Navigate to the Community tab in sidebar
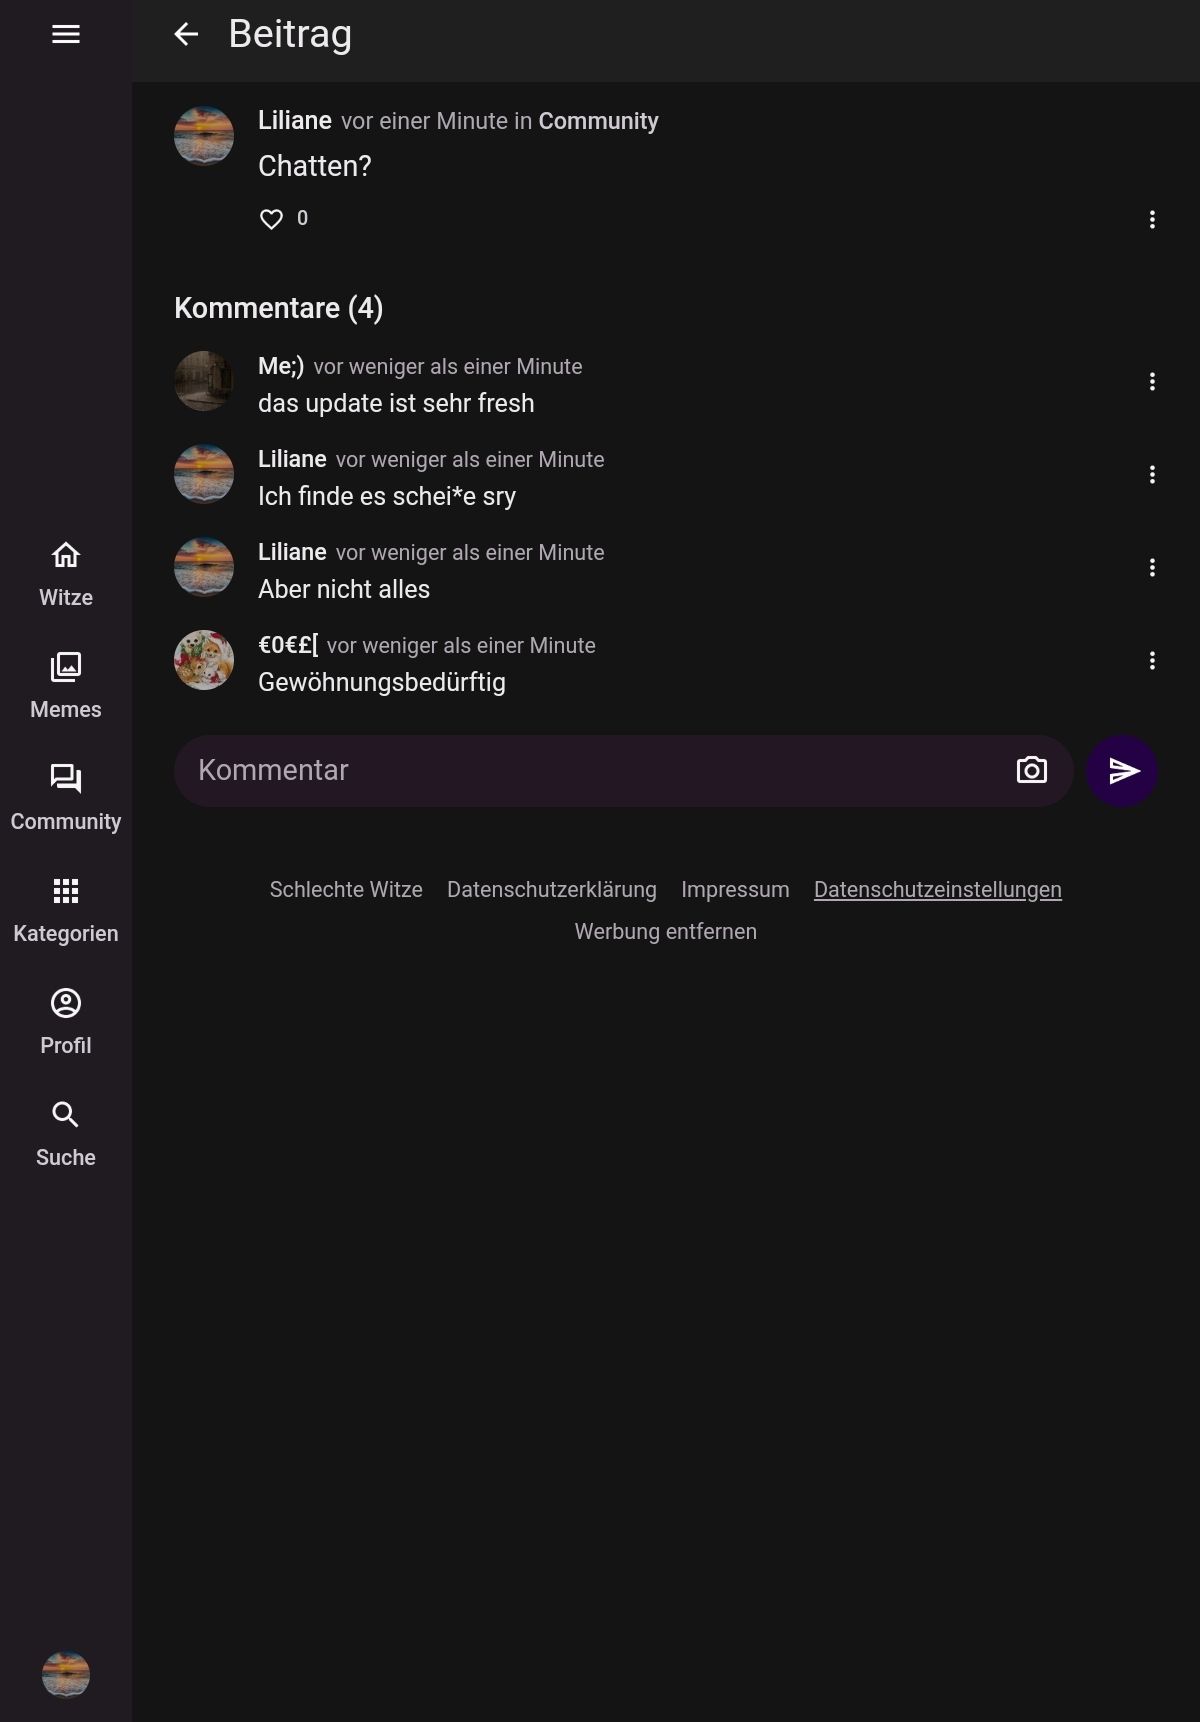This screenshot has height=1722, width=1200. (x=66, y=798)
